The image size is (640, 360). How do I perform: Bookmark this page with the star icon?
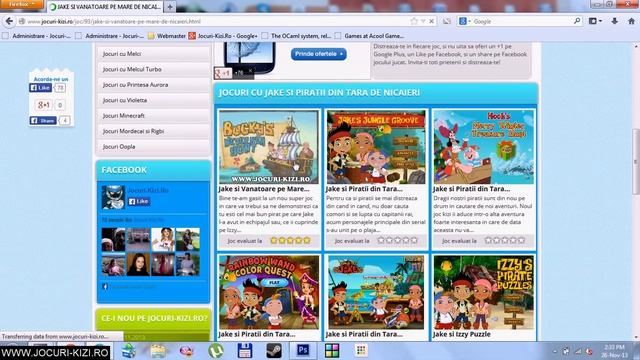414,21
